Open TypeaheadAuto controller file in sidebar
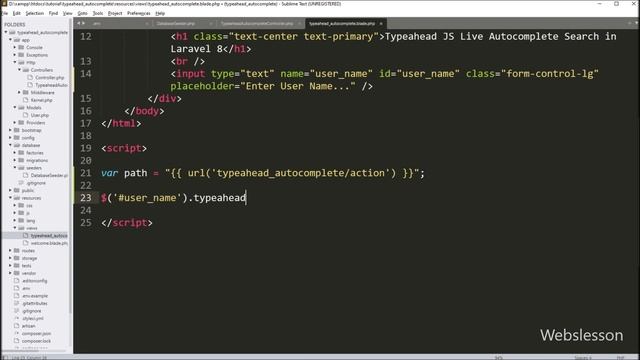The height and width of the screenshot is (360, 640). point(51,85)
